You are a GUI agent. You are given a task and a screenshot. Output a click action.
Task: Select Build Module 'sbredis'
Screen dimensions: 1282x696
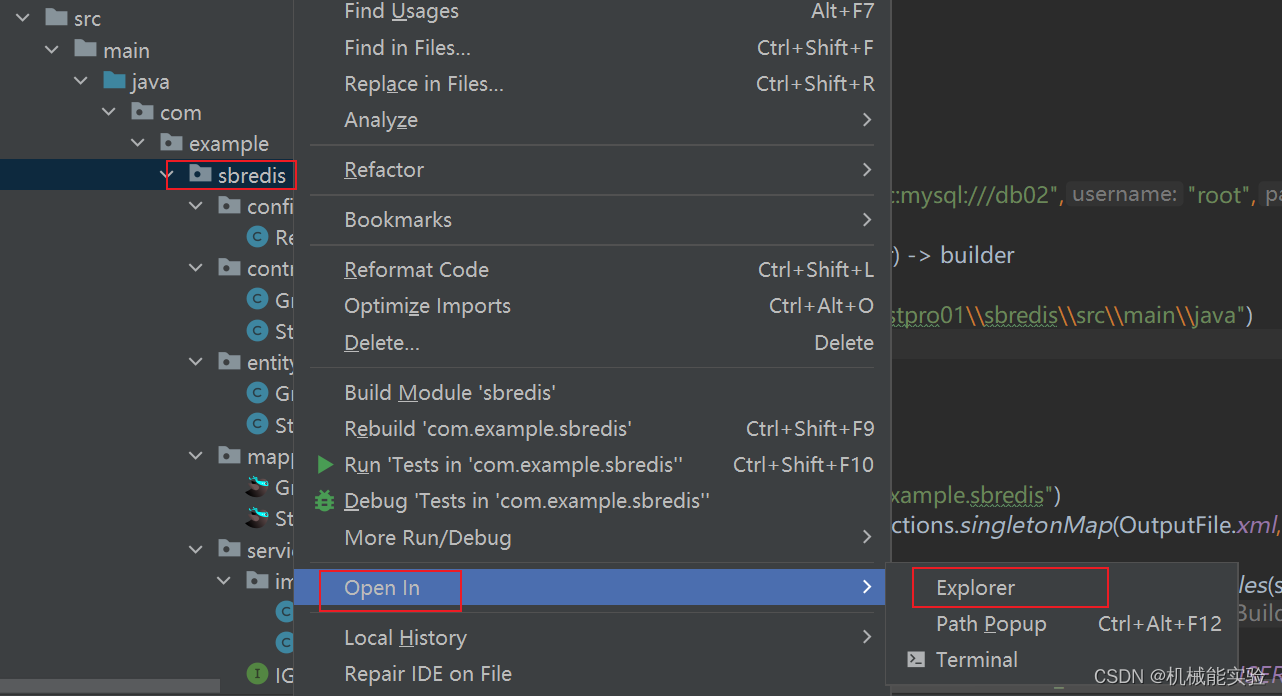click(449, 392)
